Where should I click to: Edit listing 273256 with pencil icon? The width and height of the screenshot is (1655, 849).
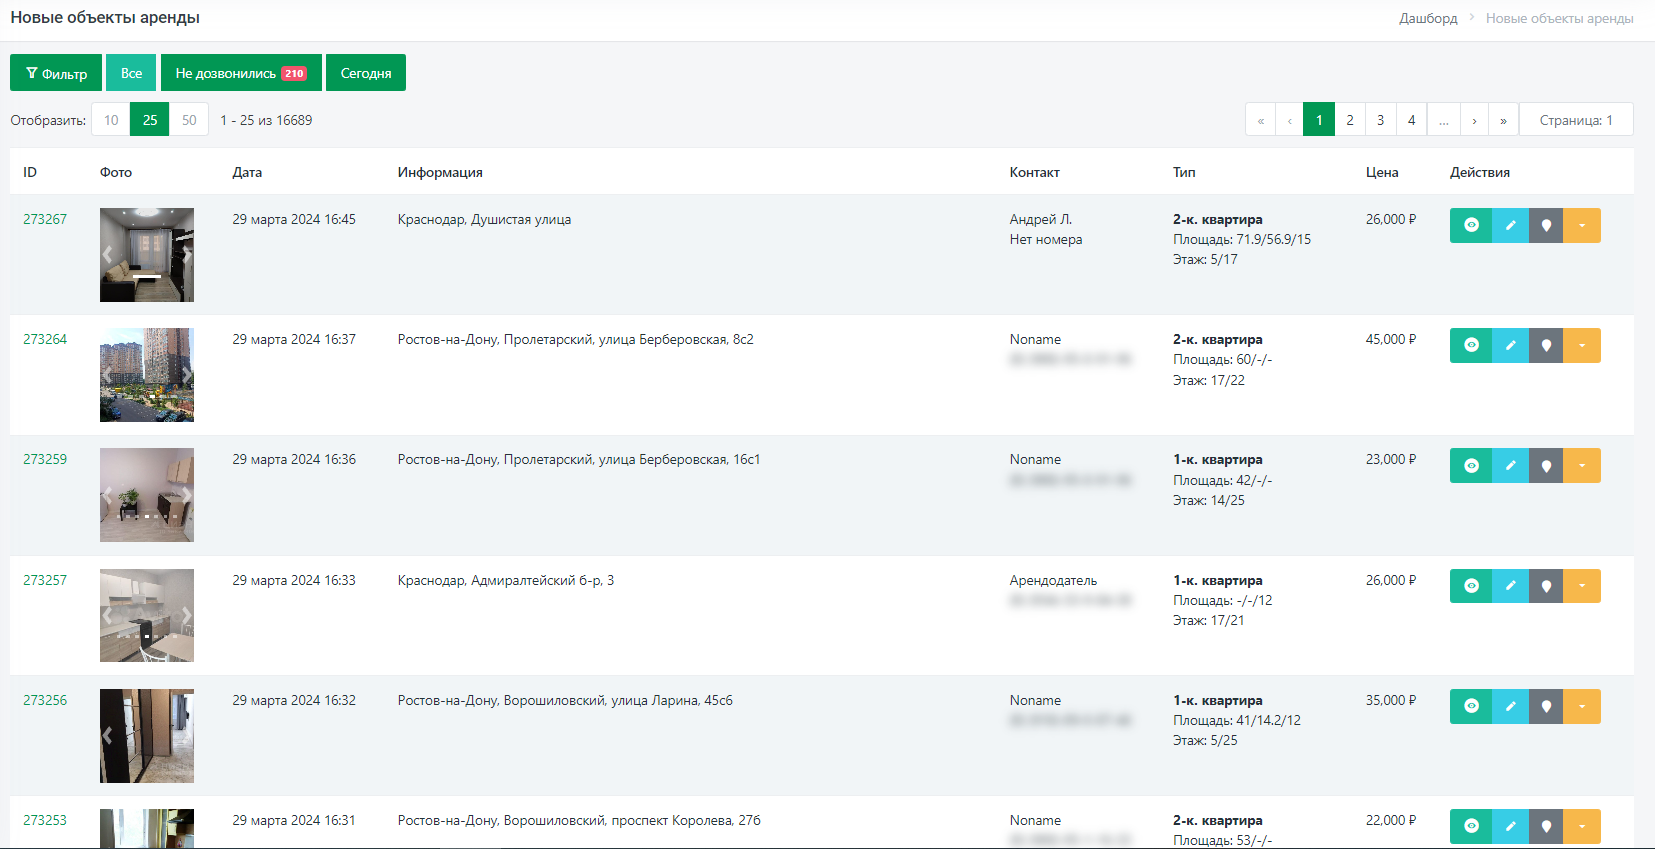tap(1510, 706)
